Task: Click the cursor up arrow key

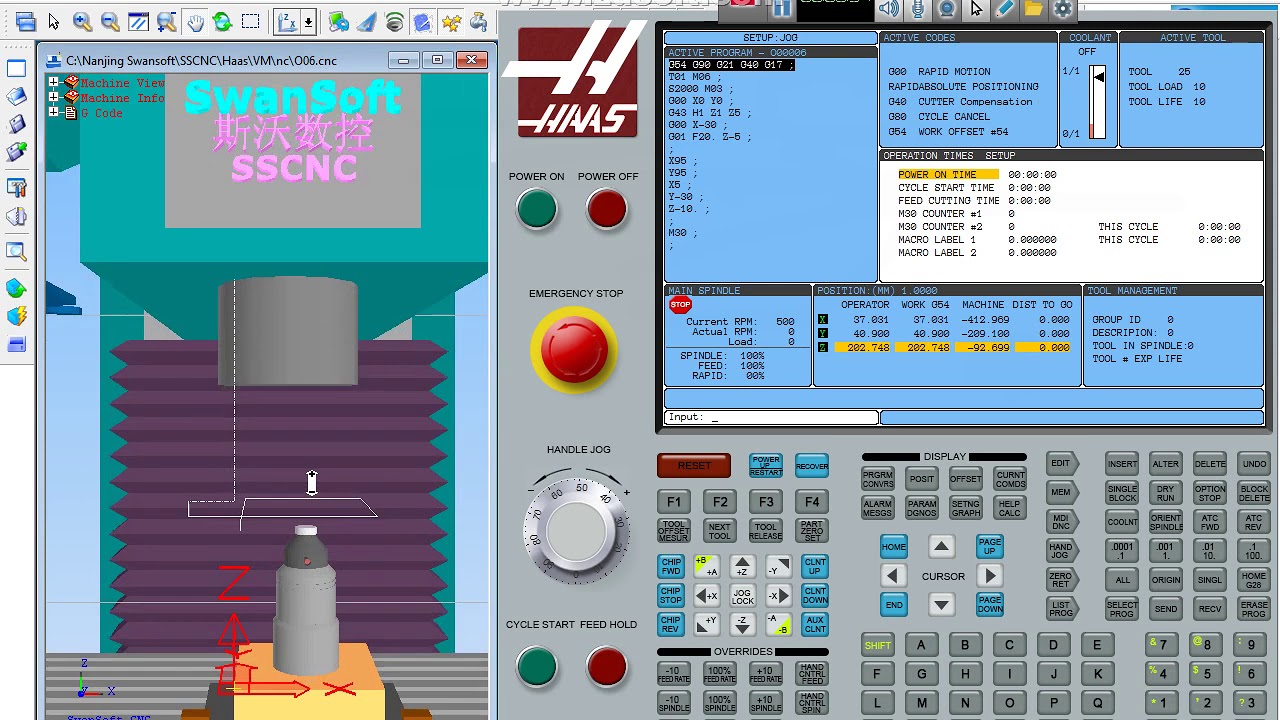Action: (x=941, y=547)
